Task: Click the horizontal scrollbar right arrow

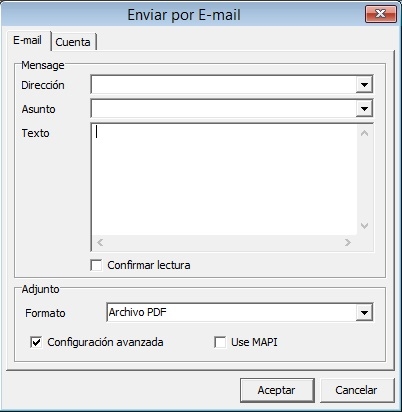Action: [348, 243]
